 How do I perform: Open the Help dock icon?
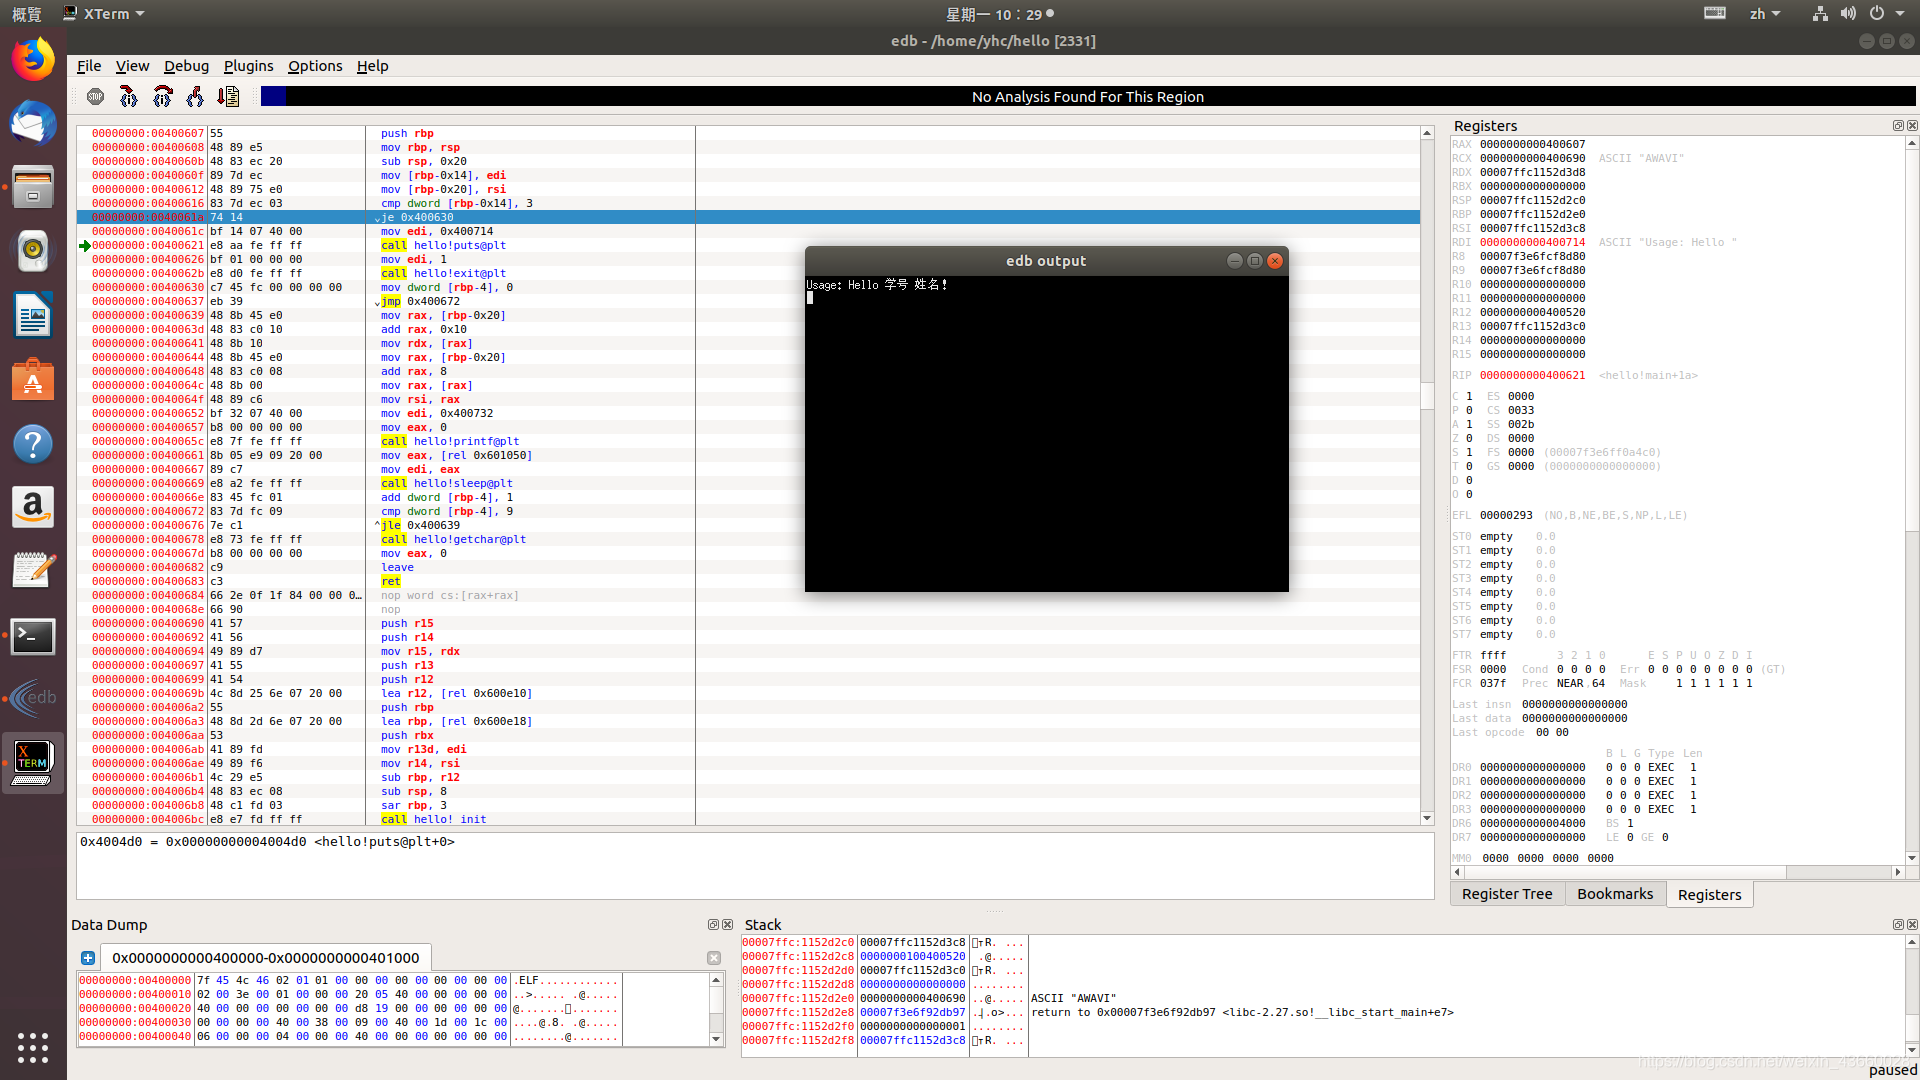tap(33, 443)
